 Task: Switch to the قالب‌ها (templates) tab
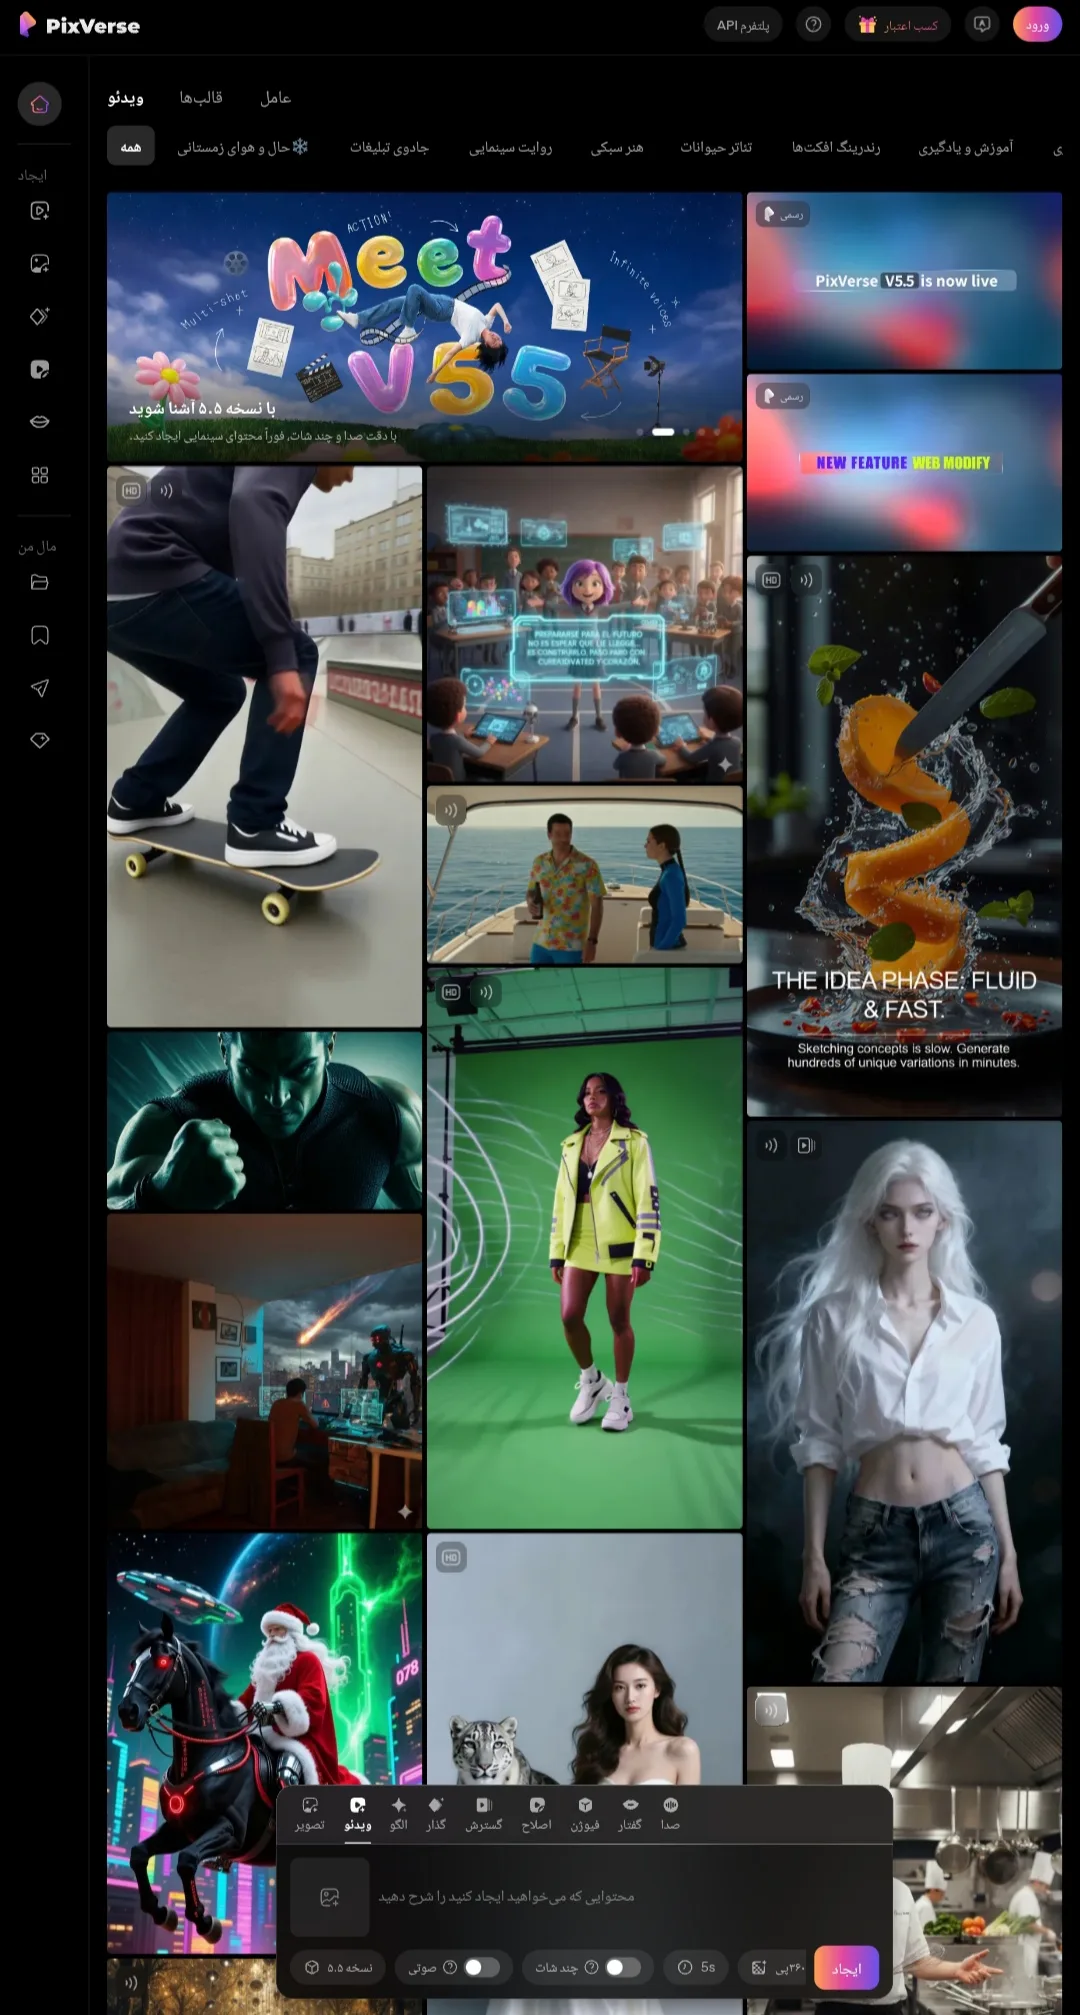[x=201, y=98]
